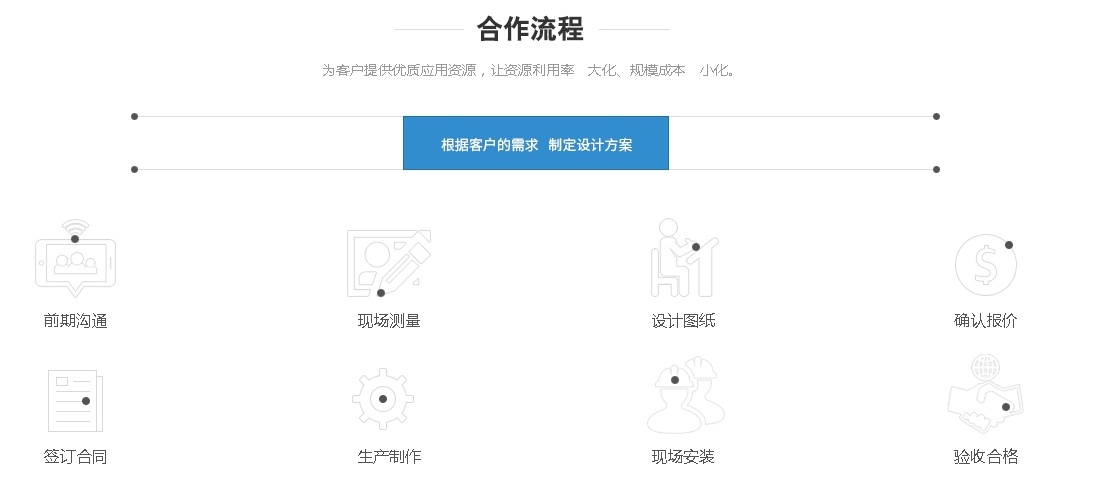The image size is (1100, 483).
Task: Click the 设计图纸 seated designer icon
Action: (685, 258)
